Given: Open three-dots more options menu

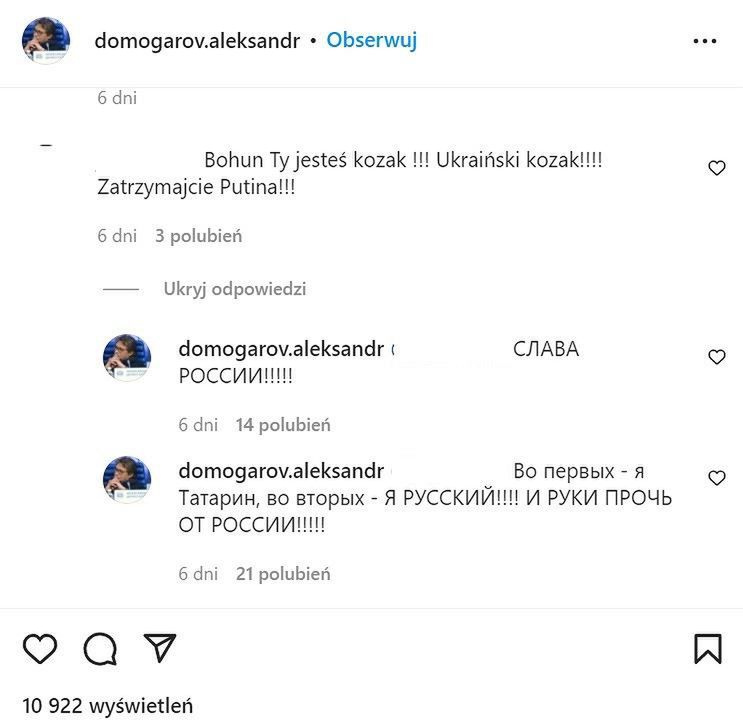Looking at the screenshot, I should (705, 41).
